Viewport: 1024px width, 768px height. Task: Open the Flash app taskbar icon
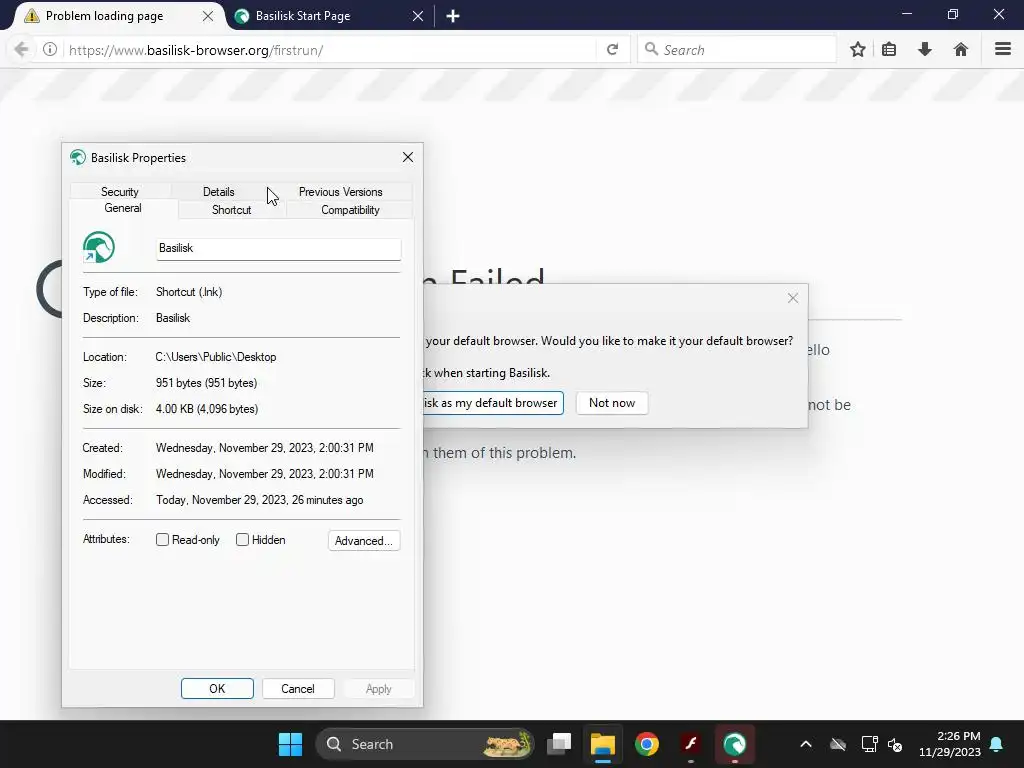pos(690,744)
